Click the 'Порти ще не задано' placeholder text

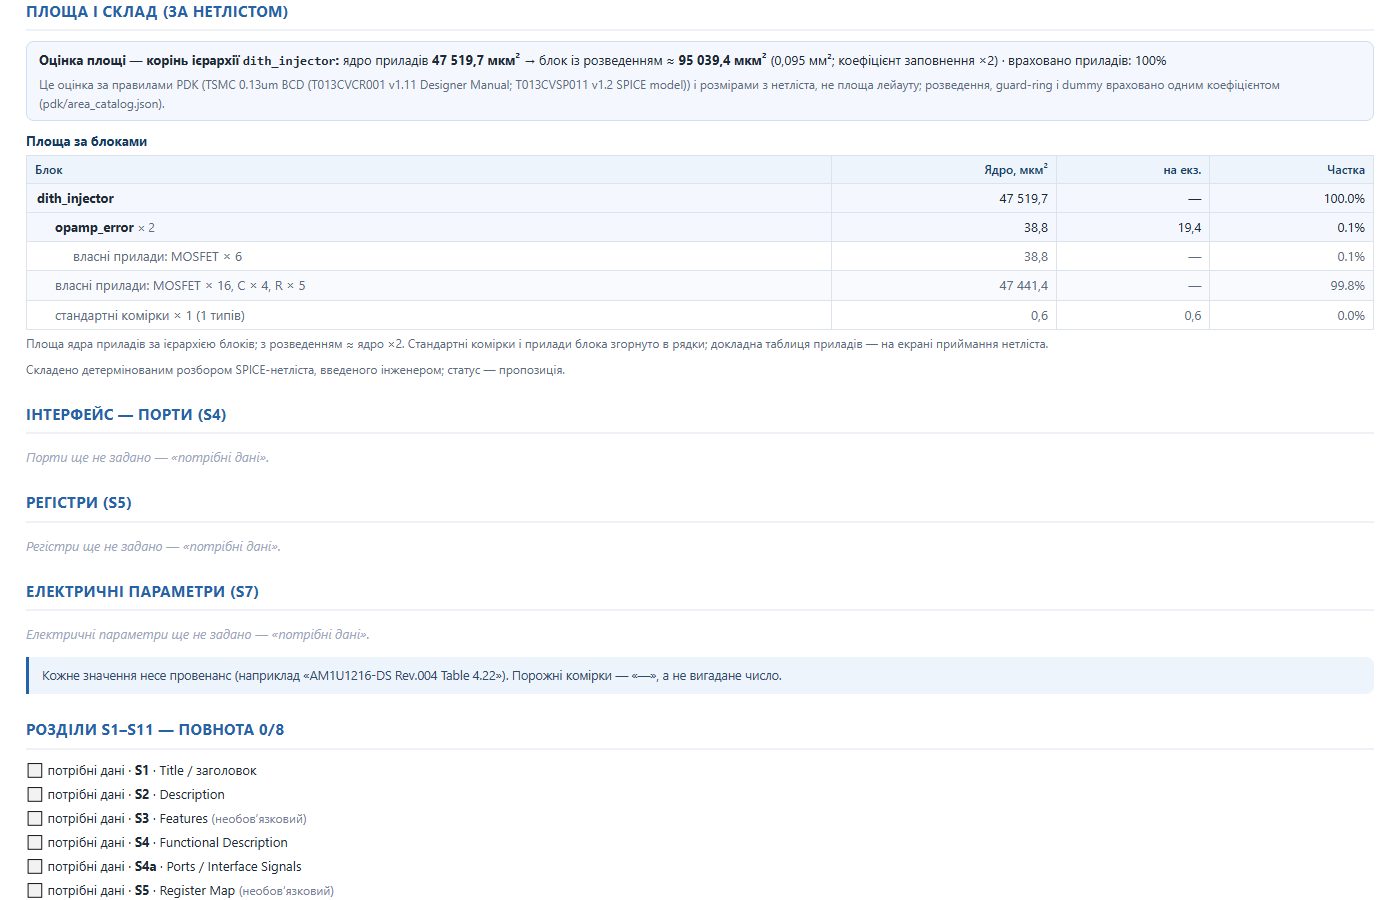(x=147, y=457)
